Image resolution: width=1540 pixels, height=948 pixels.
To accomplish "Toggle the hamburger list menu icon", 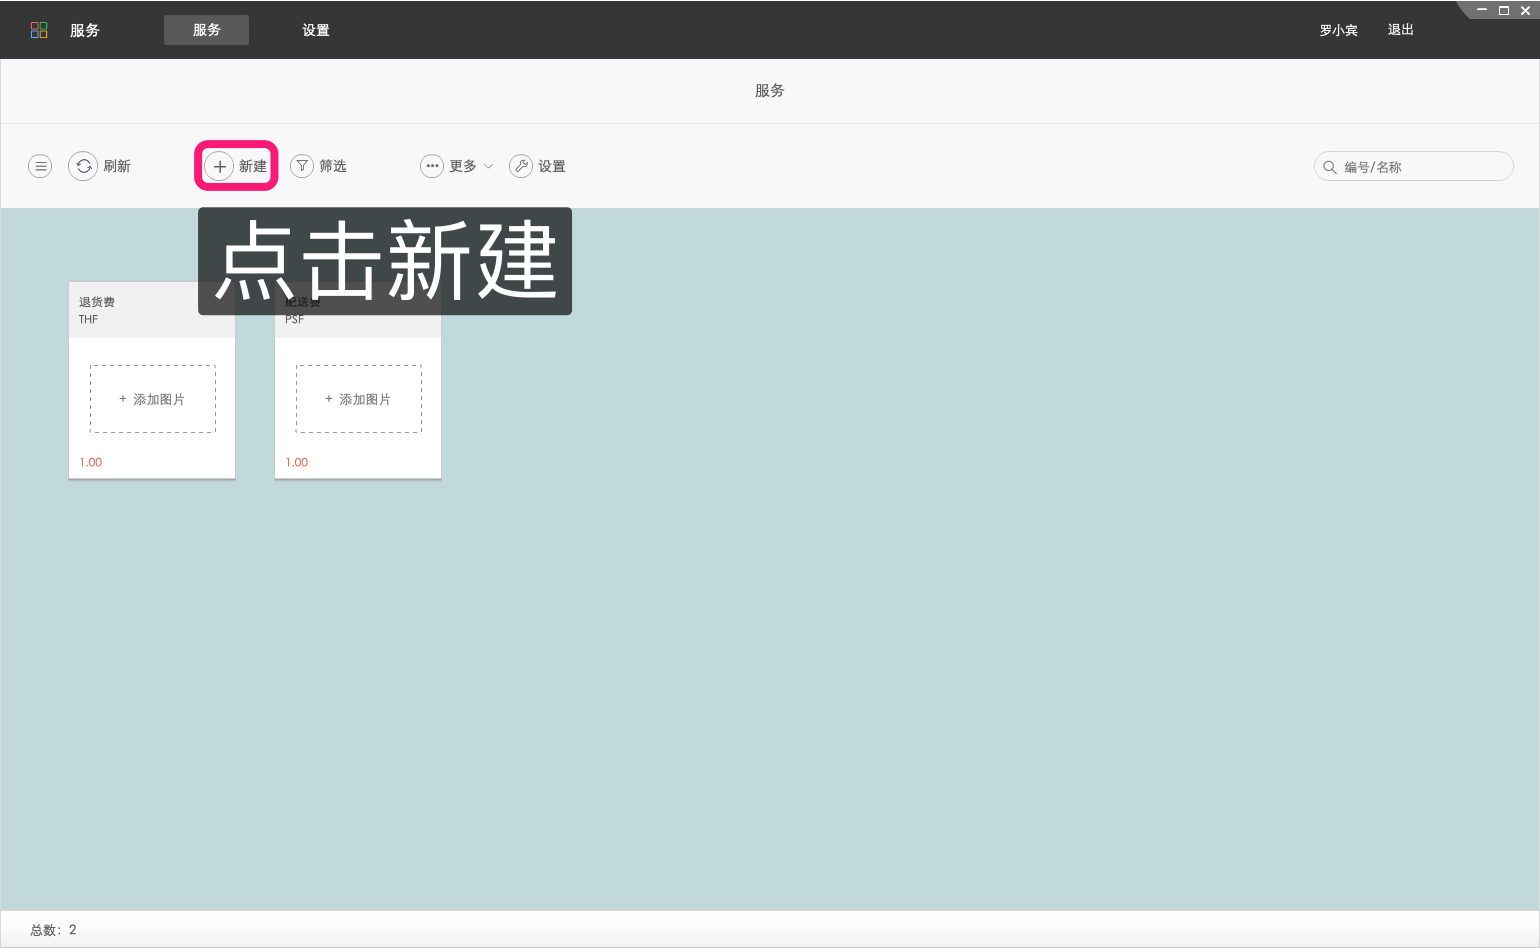I will 40,166.
